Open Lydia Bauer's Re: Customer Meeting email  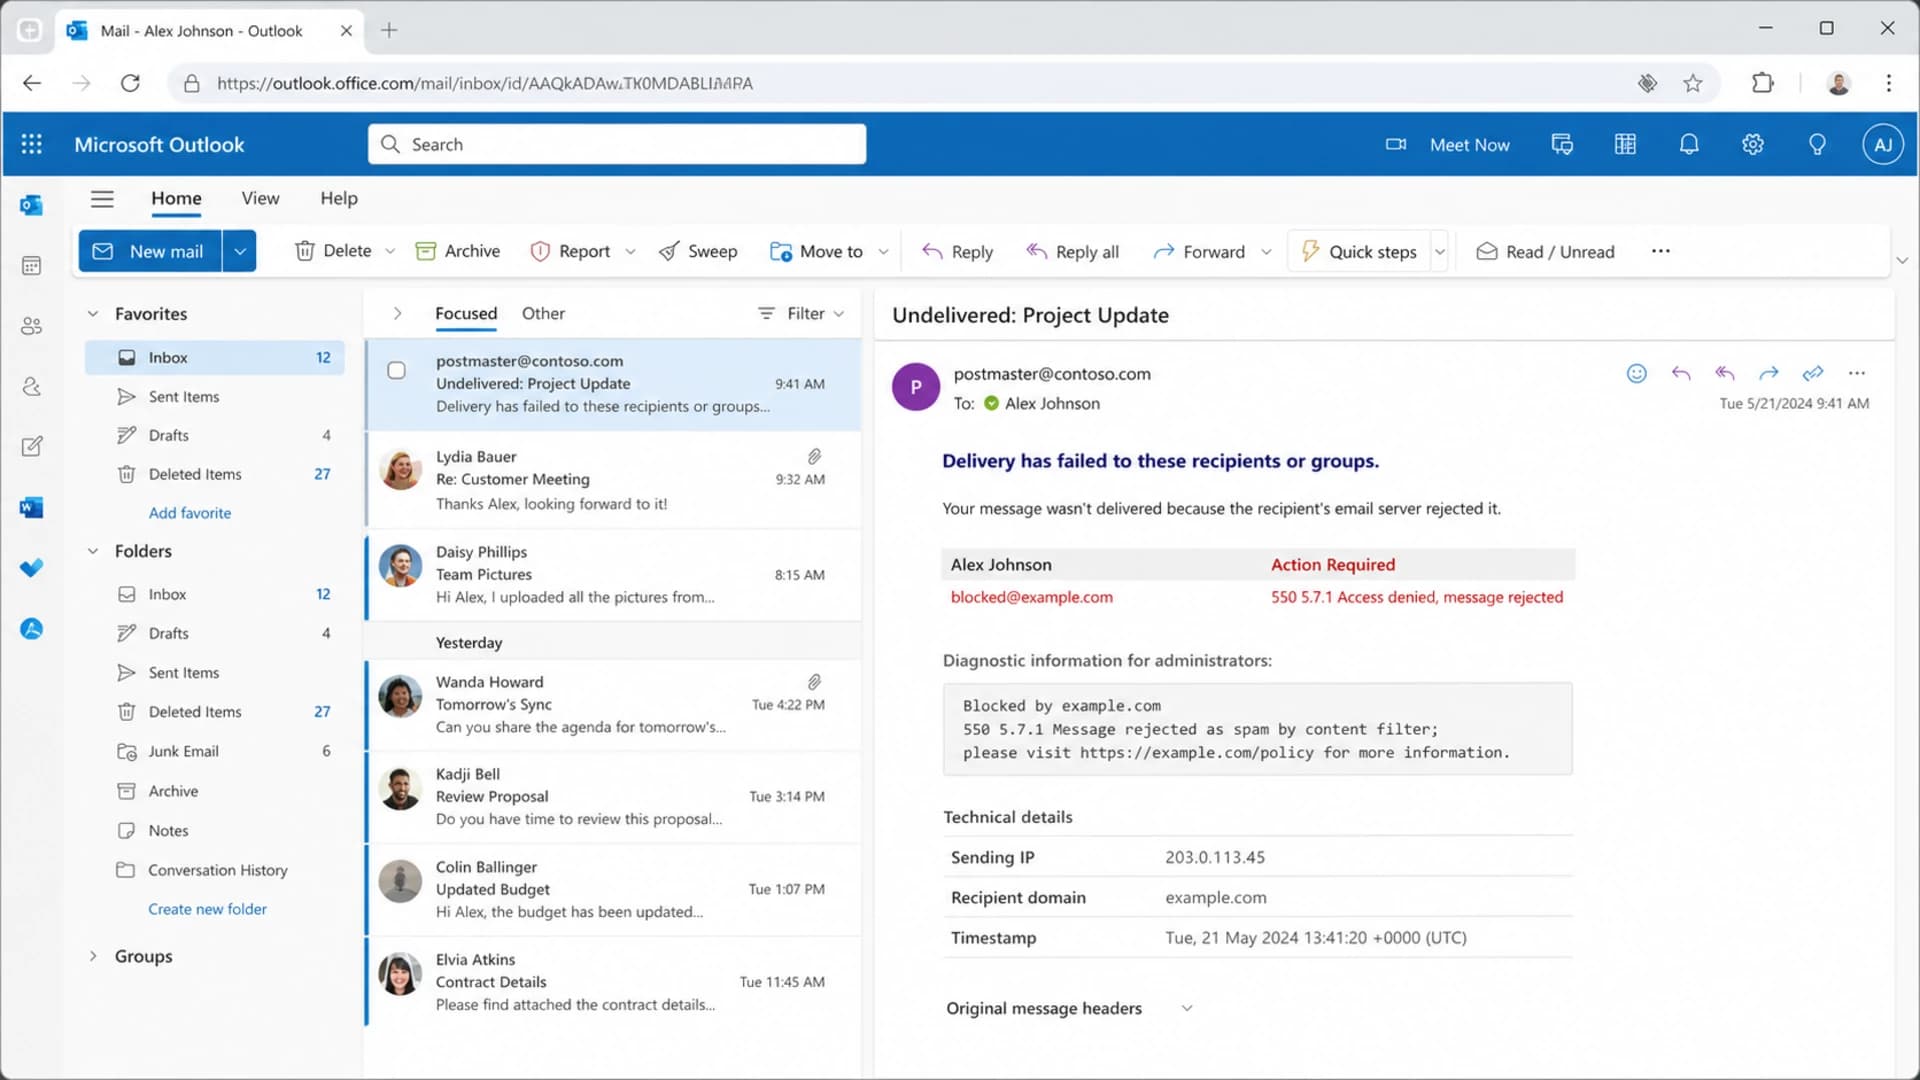[614, 480]
